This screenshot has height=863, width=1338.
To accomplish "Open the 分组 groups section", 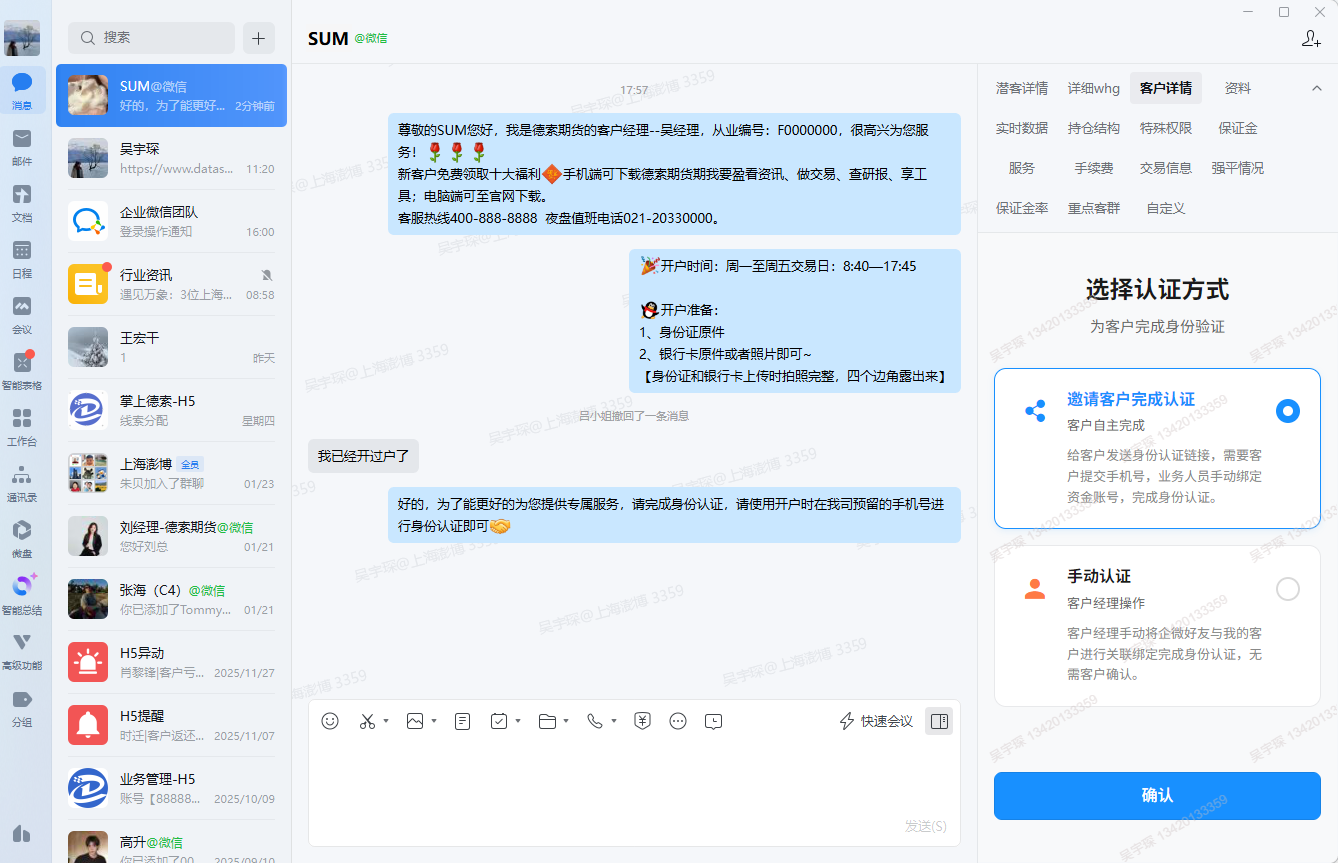I will (x=22, y=707).
